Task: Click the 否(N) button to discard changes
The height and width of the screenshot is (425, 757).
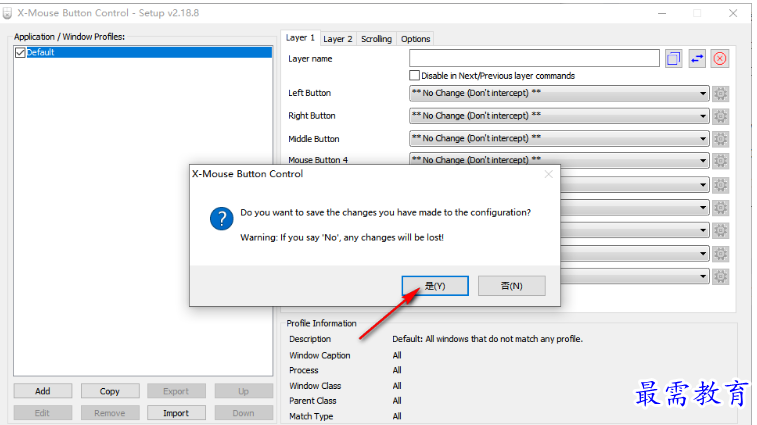Action: pyautogui.click(x=512, y=286)
